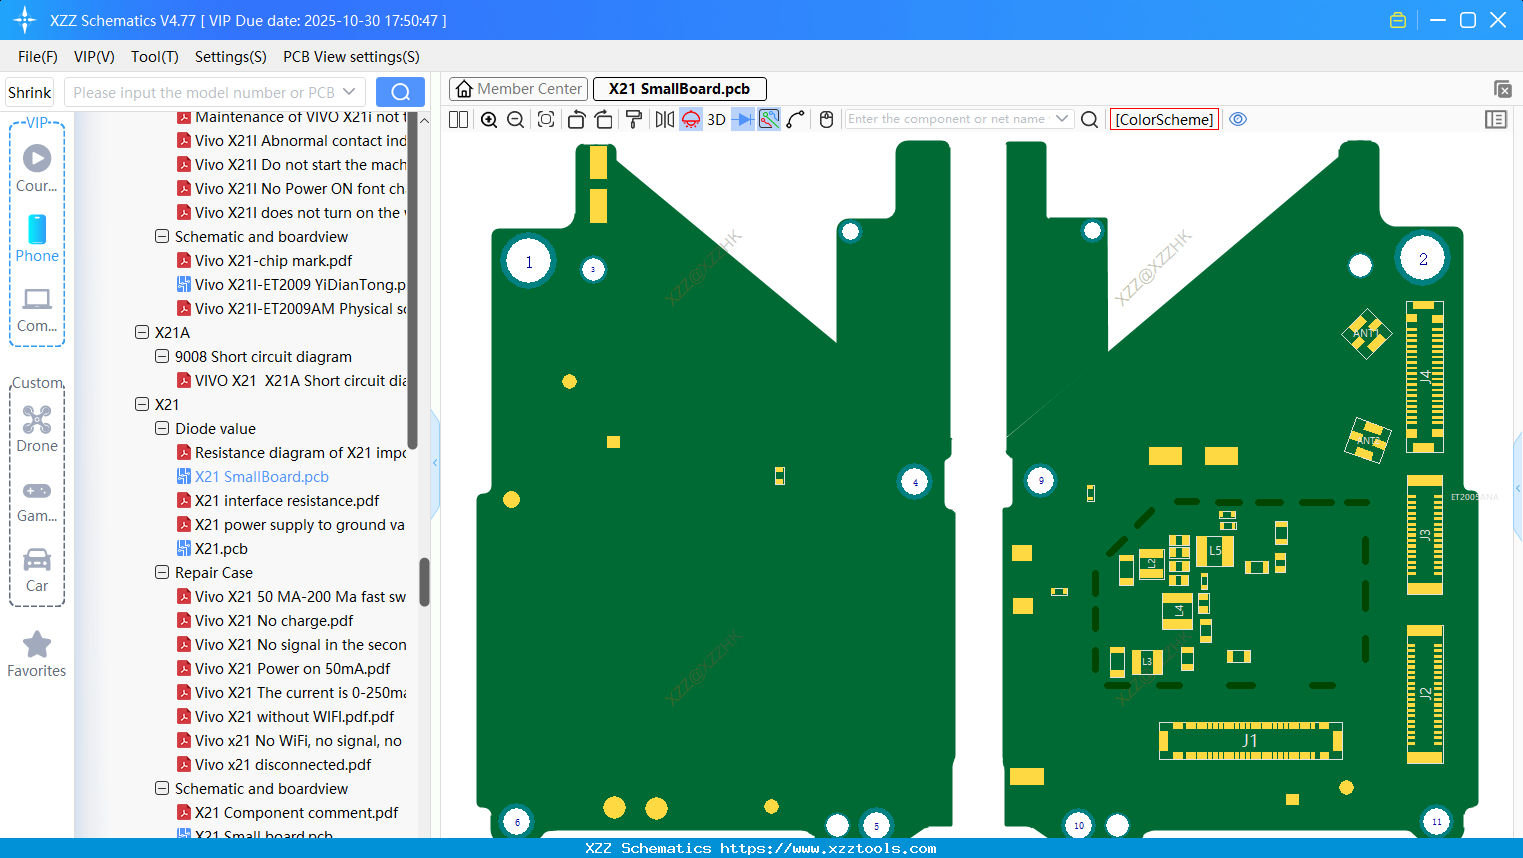Open the ColorScheme picker
The width and height of the screenshot is (1523, 858).
pos(1164,119)
